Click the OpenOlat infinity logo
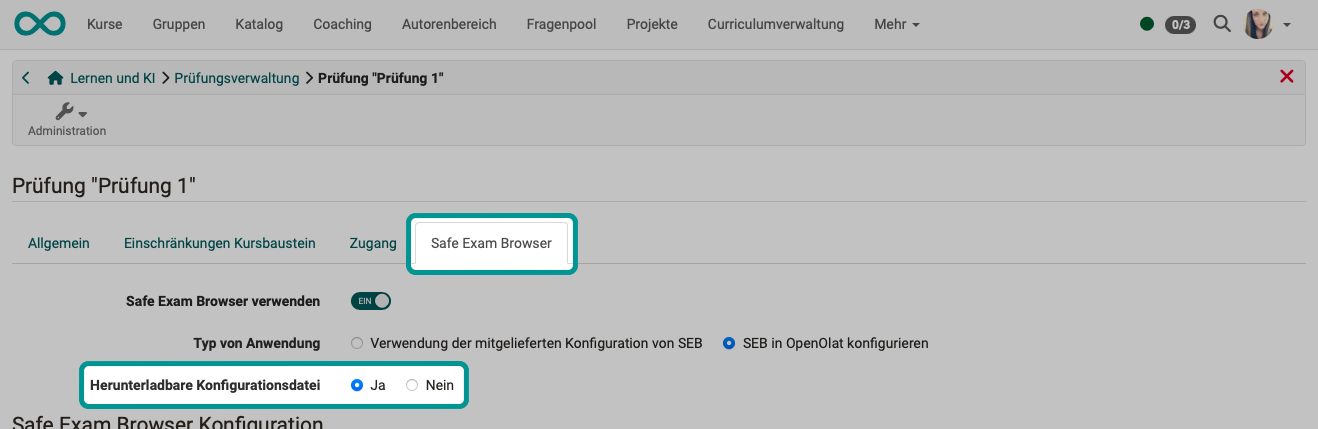Viewport: 1318px width, 429px height. click(40, 24)
